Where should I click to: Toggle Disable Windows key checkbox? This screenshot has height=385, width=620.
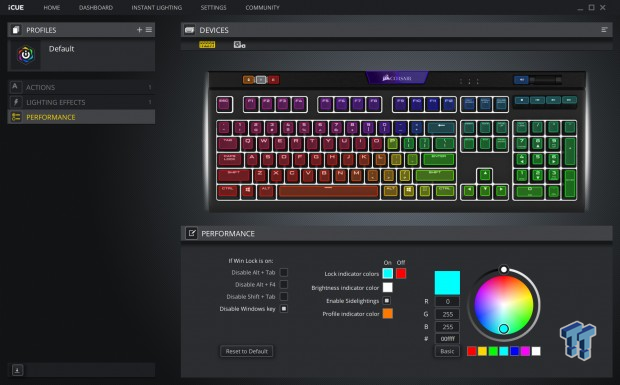pos(284,309)
